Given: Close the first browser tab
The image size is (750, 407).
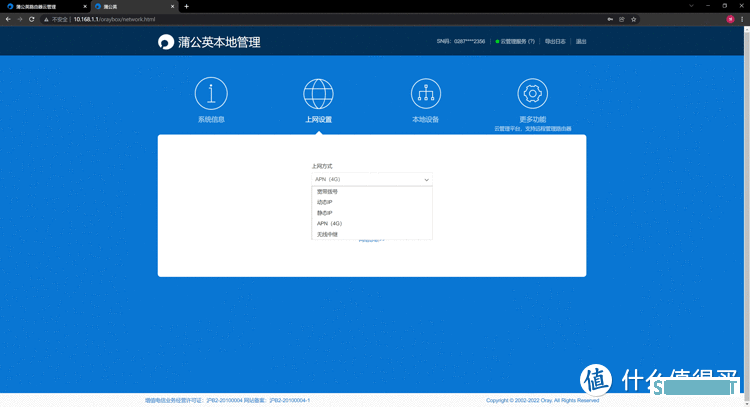Looking at the screenshot, I should coord(85,7).
